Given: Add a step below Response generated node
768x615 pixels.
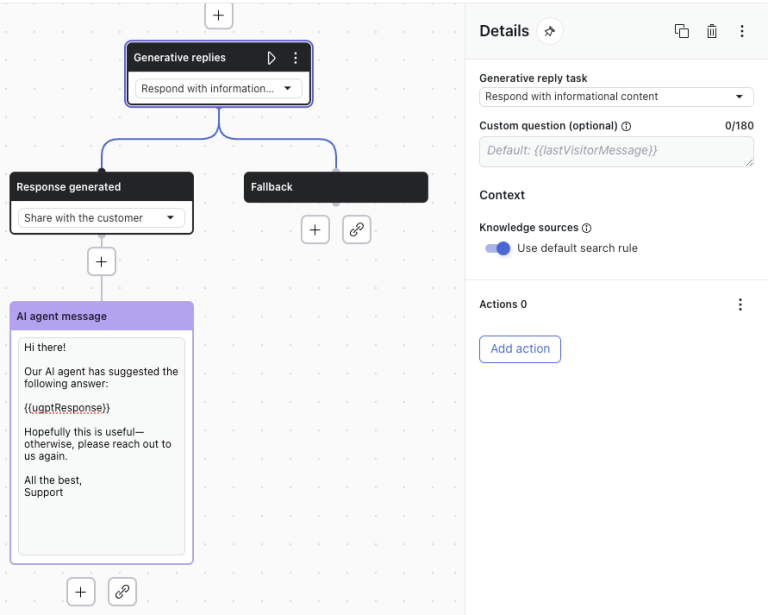Looking at the screenshot, I should click(101, 262).
